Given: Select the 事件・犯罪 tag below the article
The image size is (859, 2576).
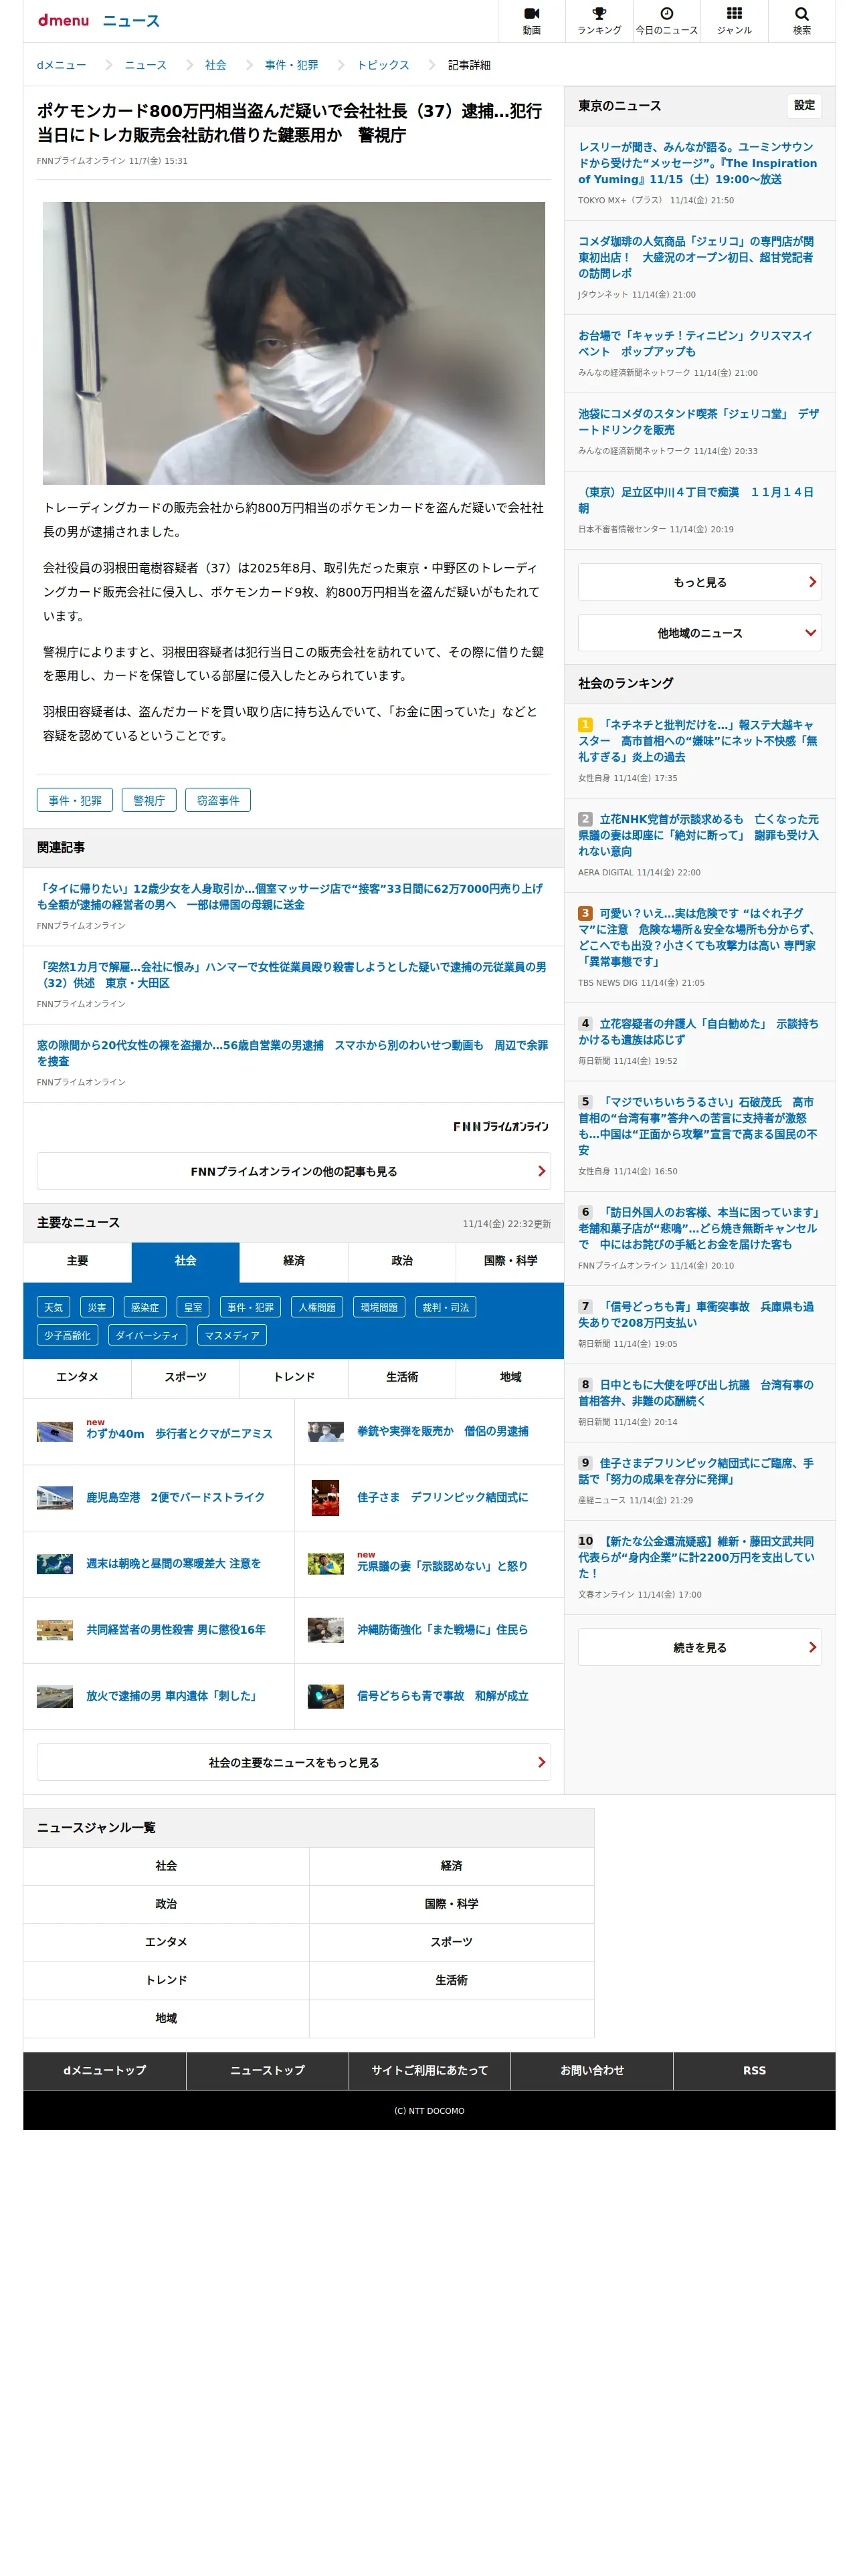Looking at the screenshot, I should tap(75, 800).
